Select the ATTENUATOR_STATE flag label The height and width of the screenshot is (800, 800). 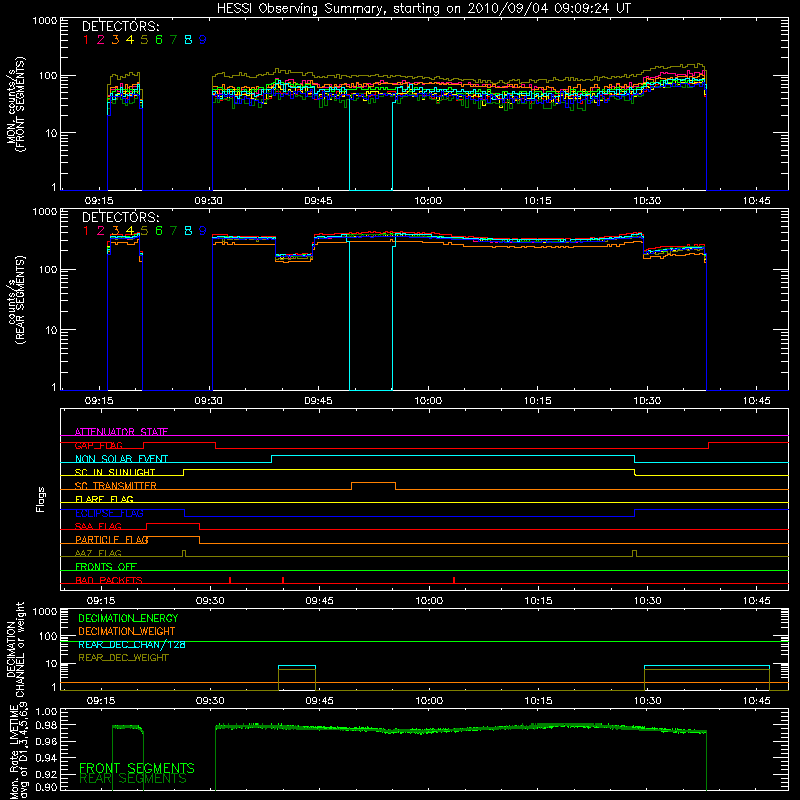pyautogui.click(x=121, y=432)
